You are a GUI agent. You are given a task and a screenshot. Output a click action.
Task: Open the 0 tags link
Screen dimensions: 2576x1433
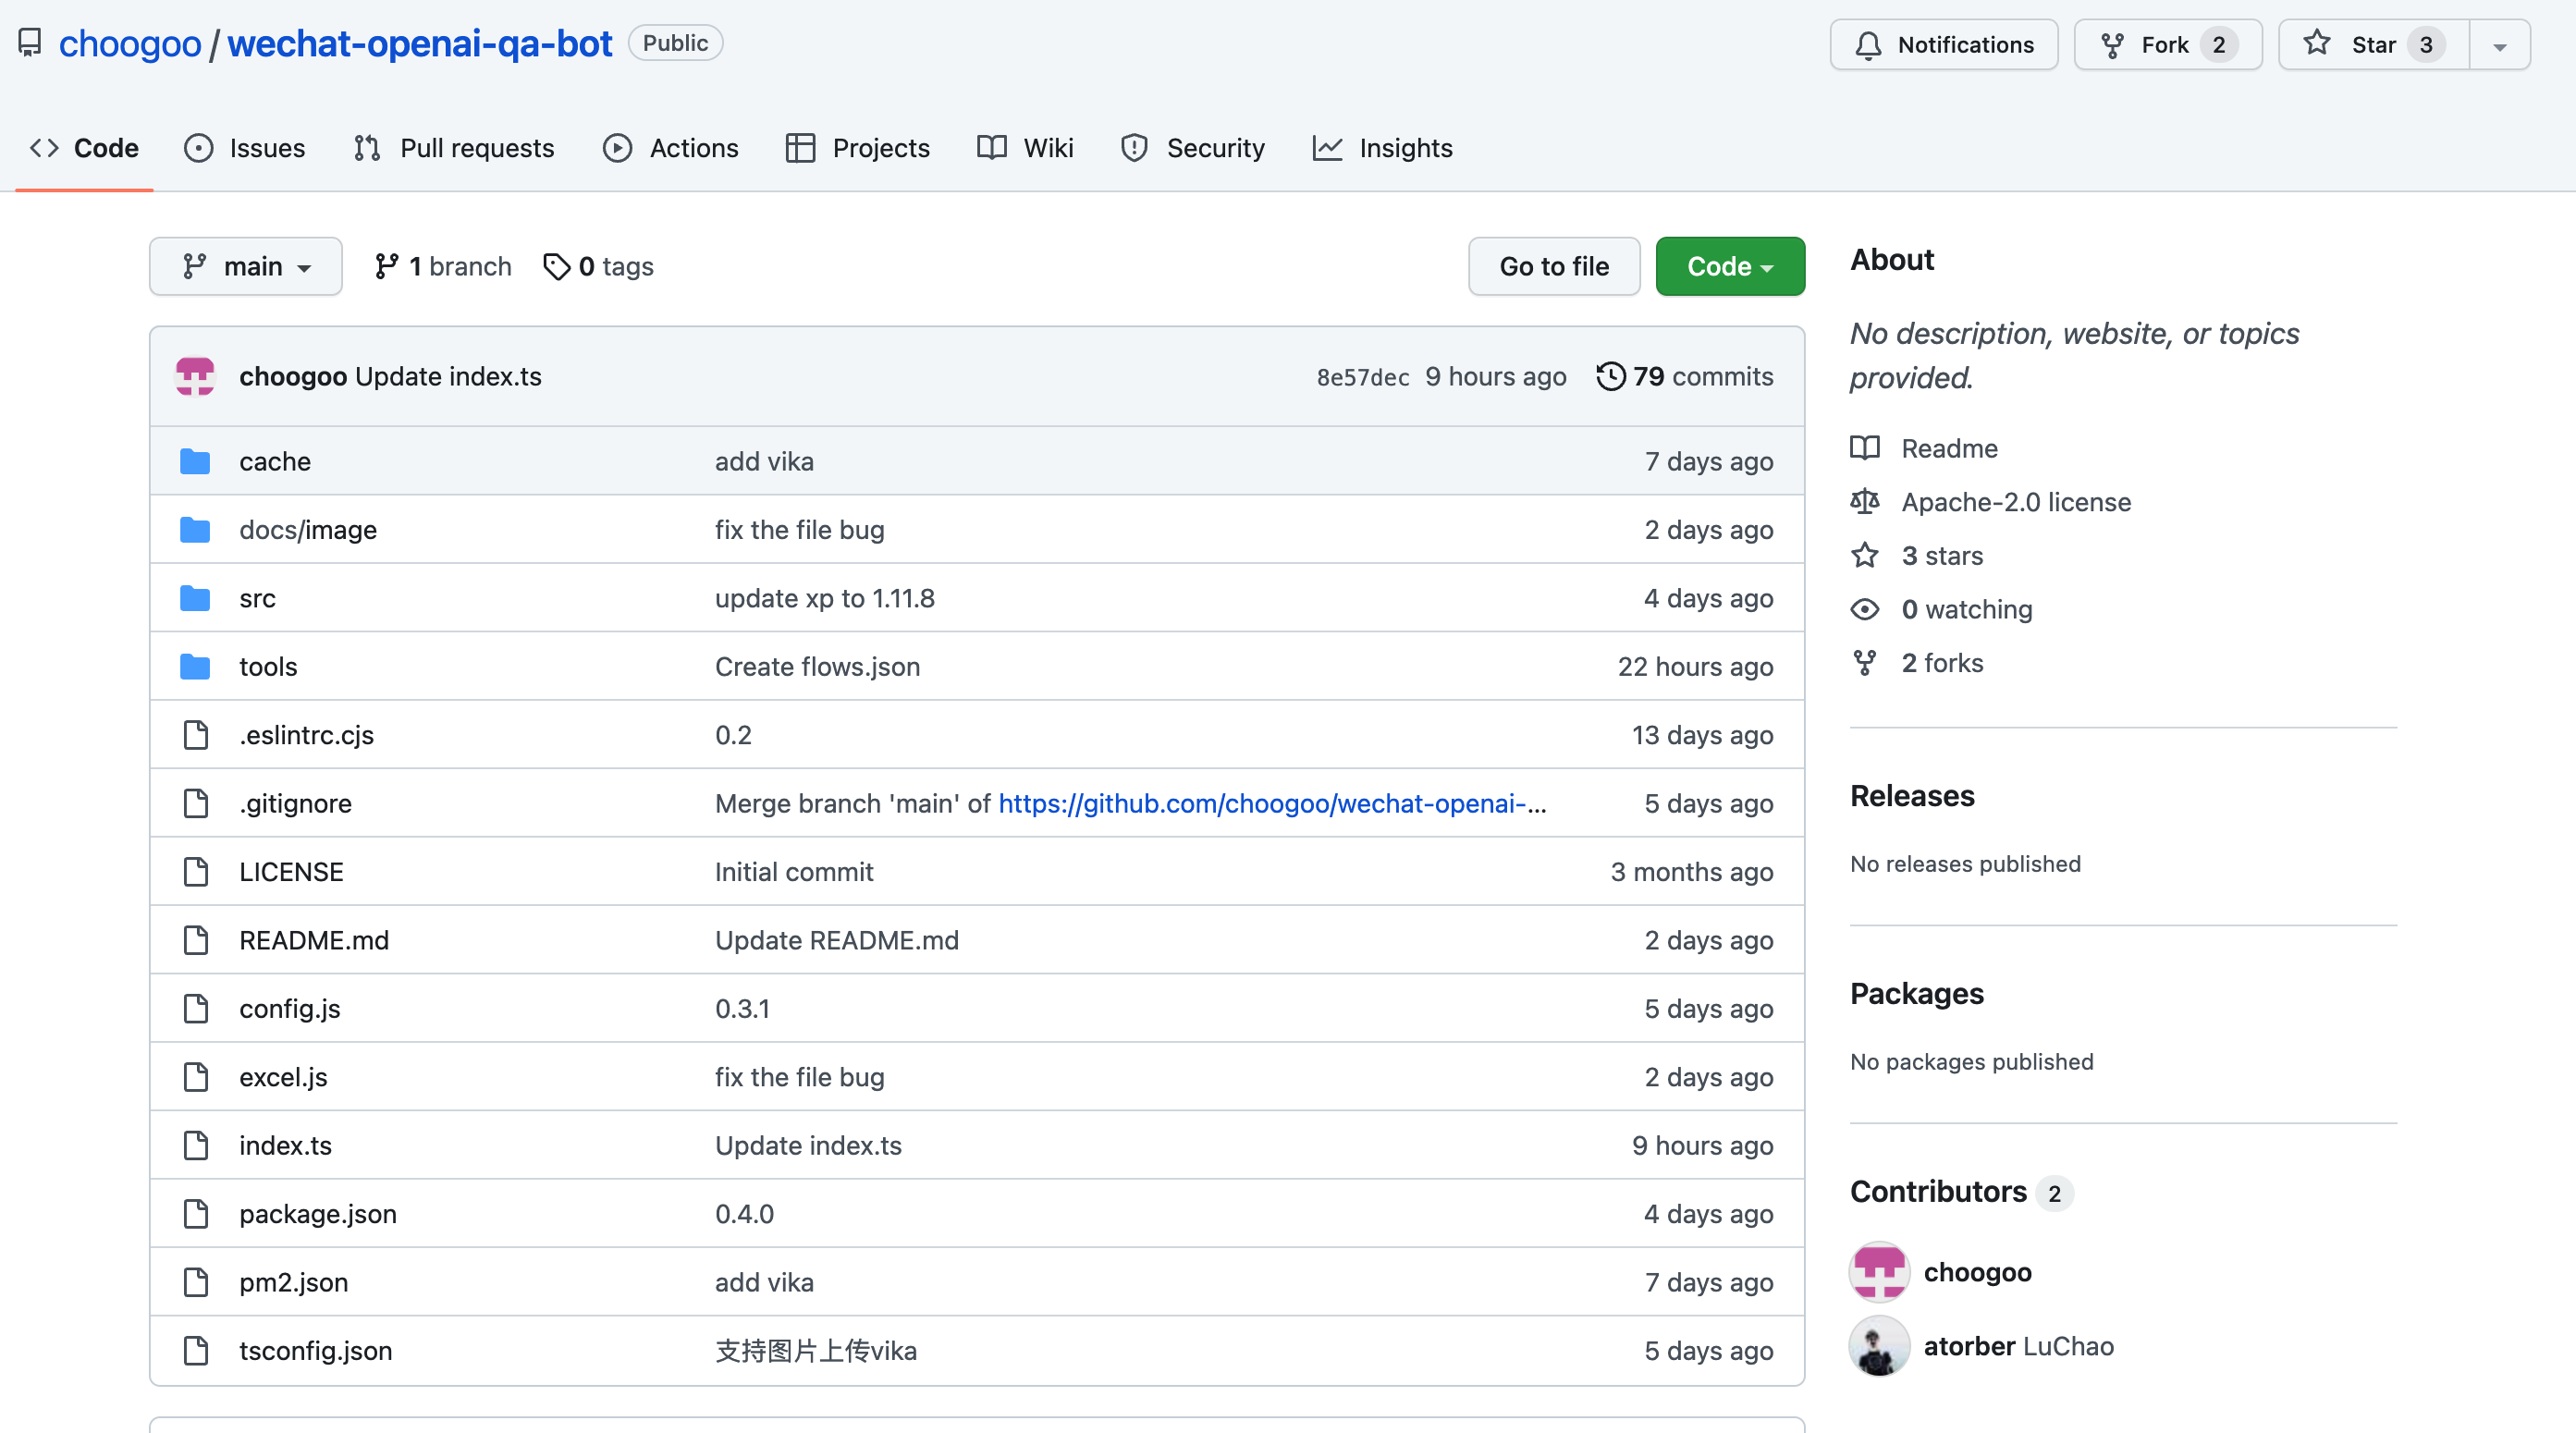coord(598,266)
